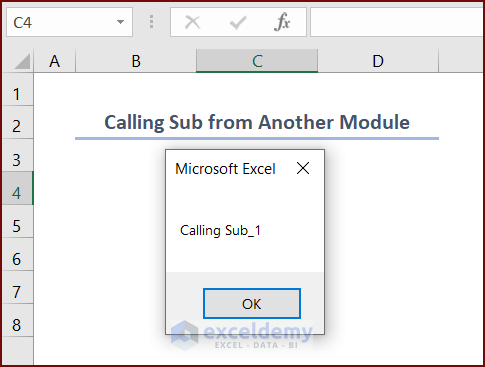The height and width of the screenshot is (367, 485).
Task: Click the Cancel X icon in formula bar
Action: 193,22
